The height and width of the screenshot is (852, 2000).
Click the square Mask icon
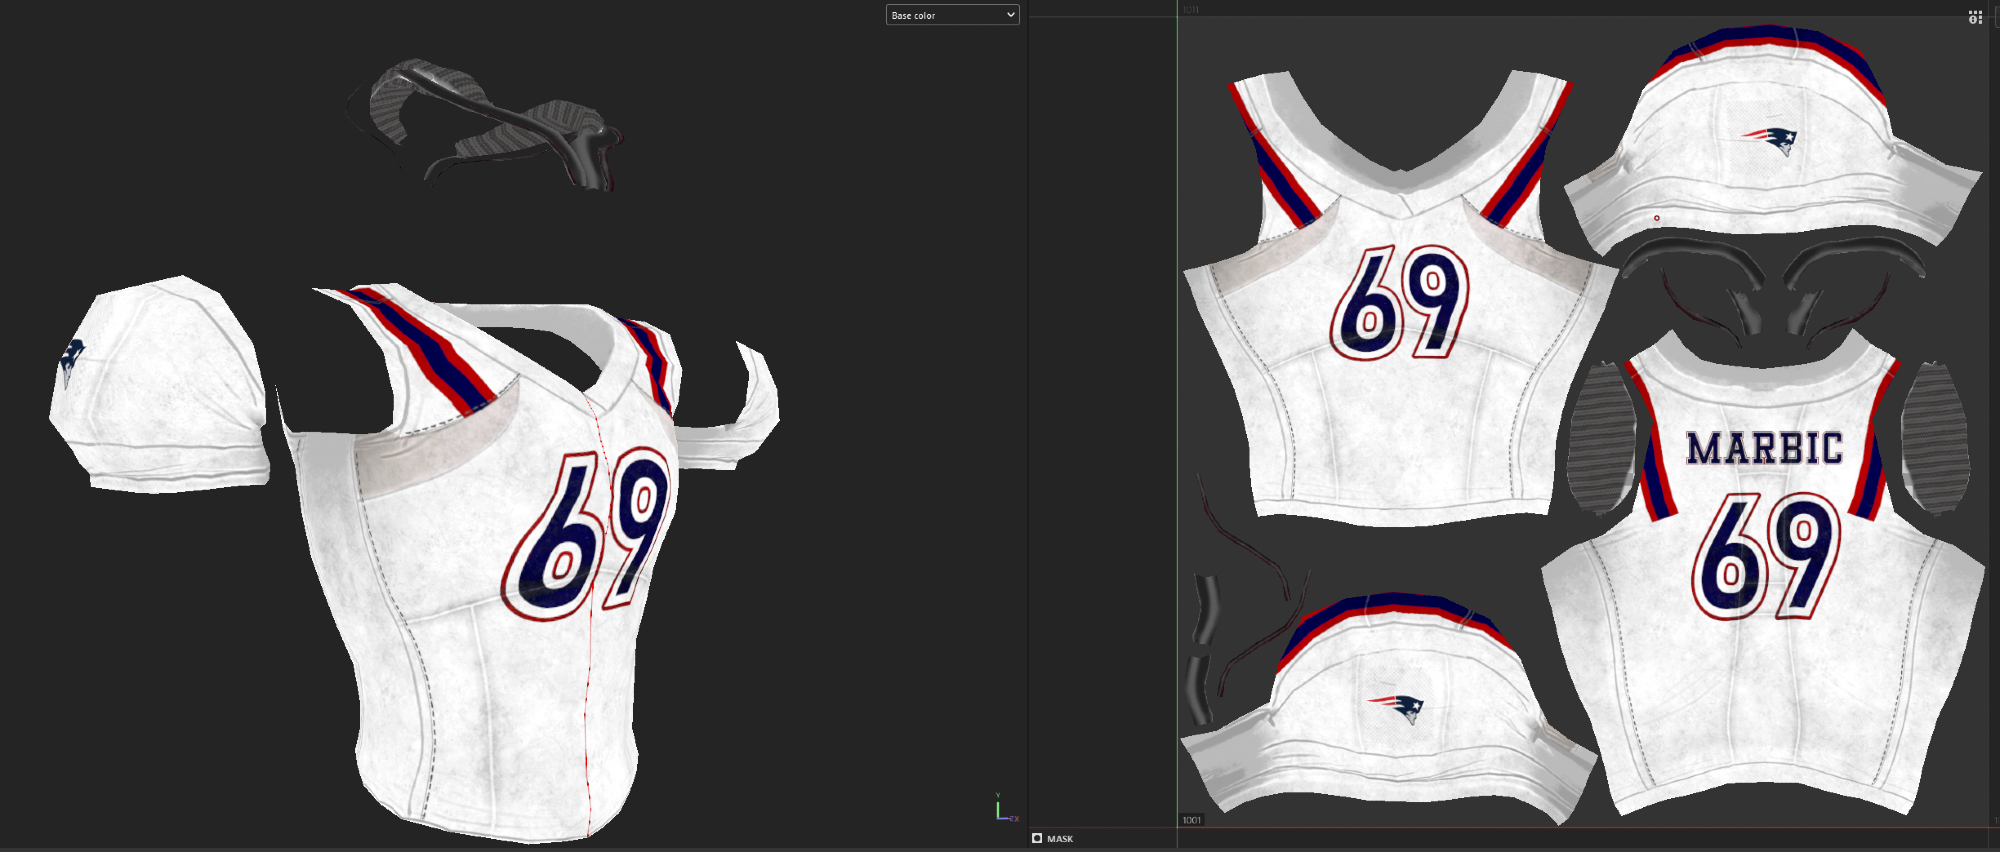[x=1037, y=838]
